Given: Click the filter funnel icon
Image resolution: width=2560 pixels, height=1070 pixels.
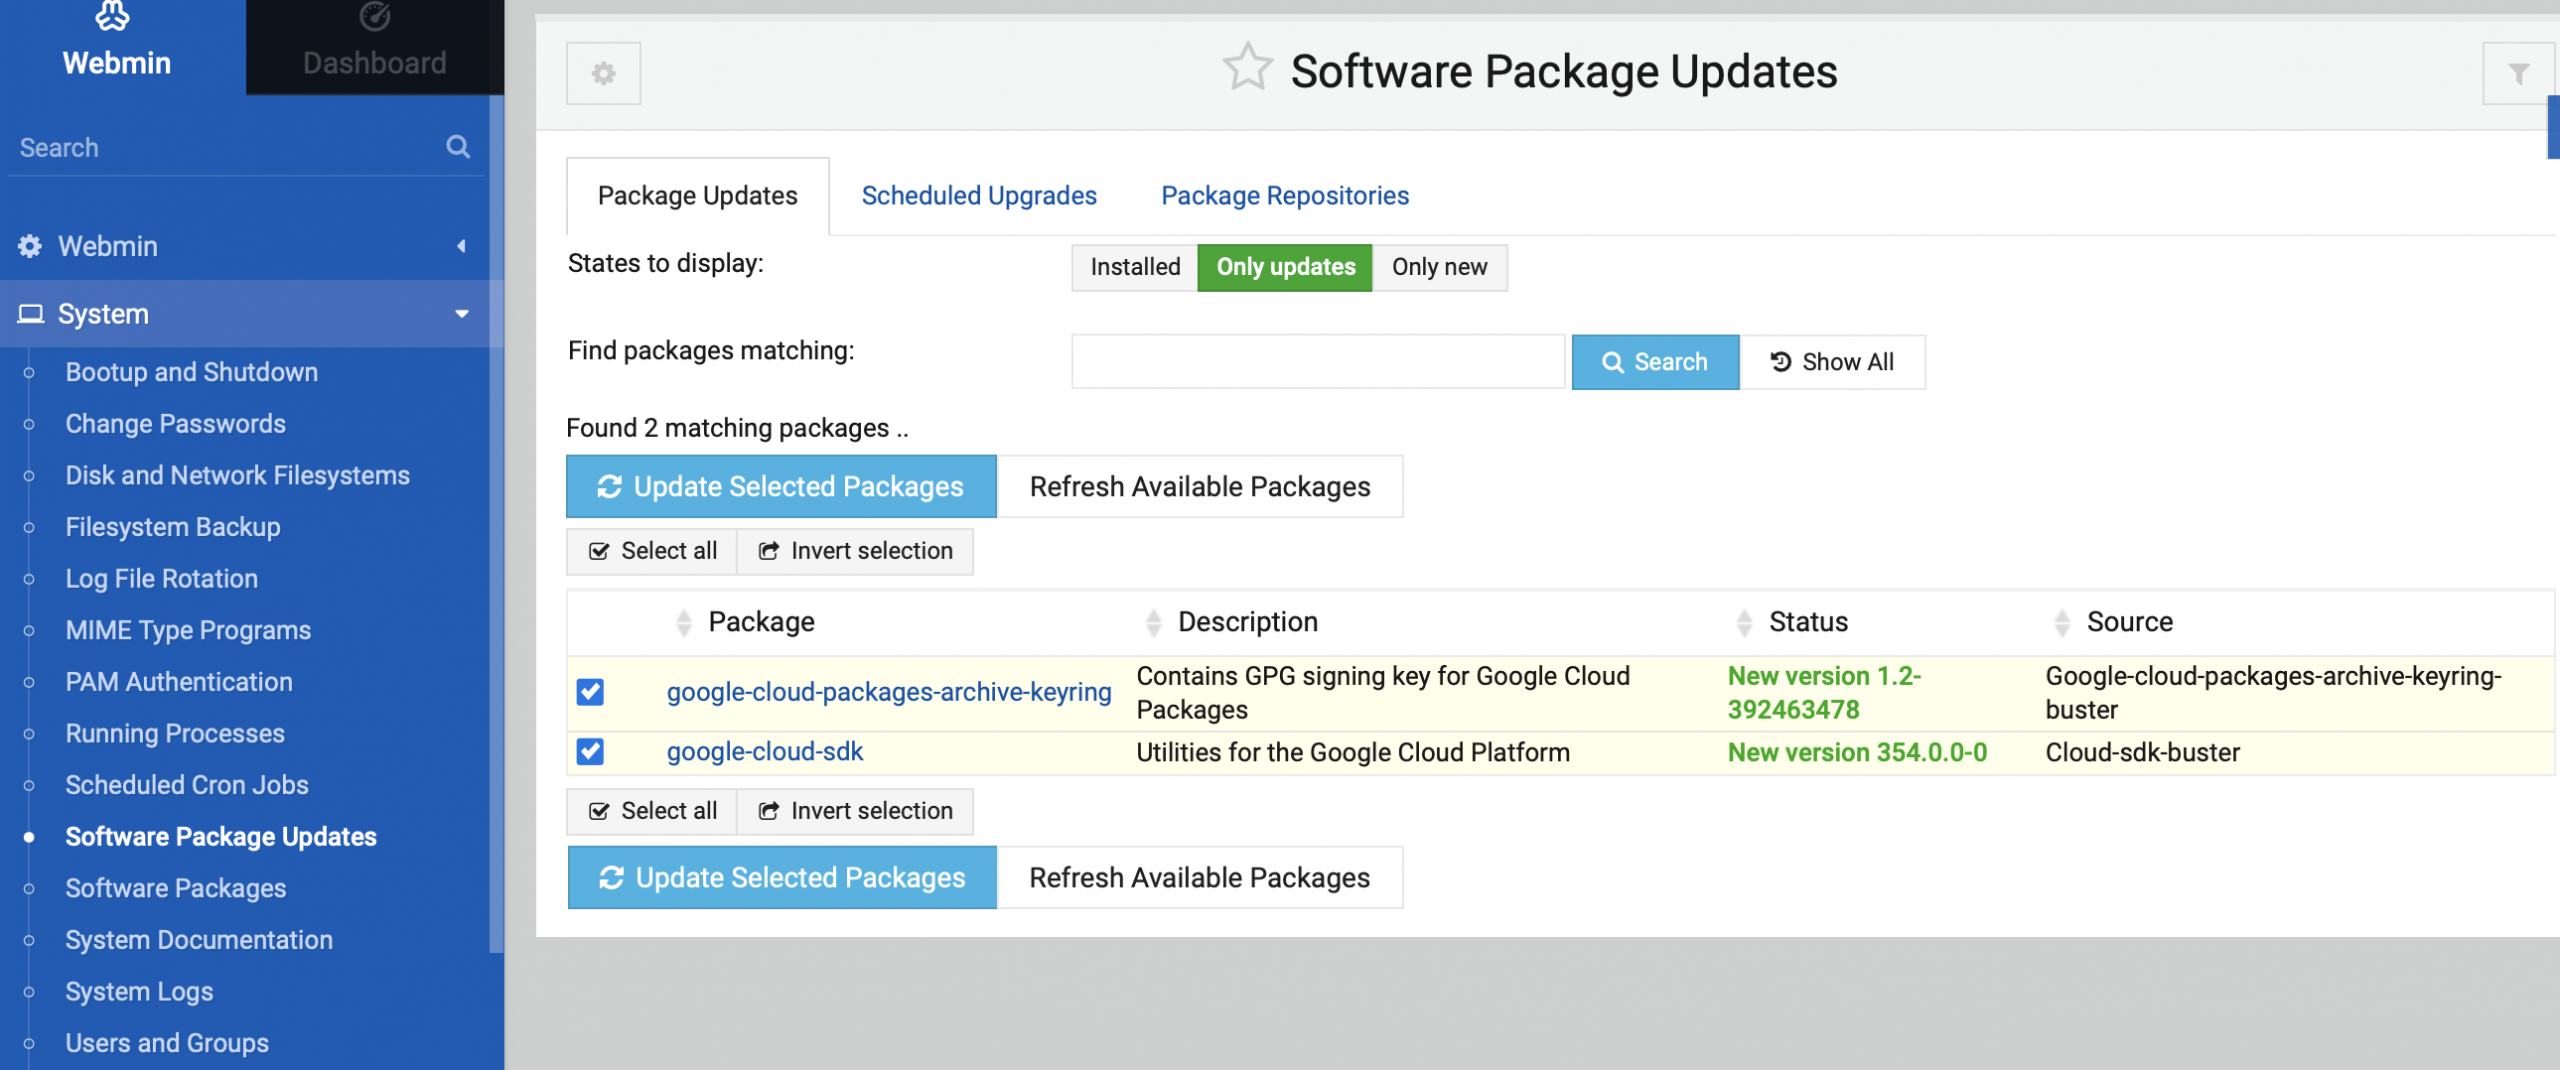Looking at the screenshot, I should coord(2518,73).
